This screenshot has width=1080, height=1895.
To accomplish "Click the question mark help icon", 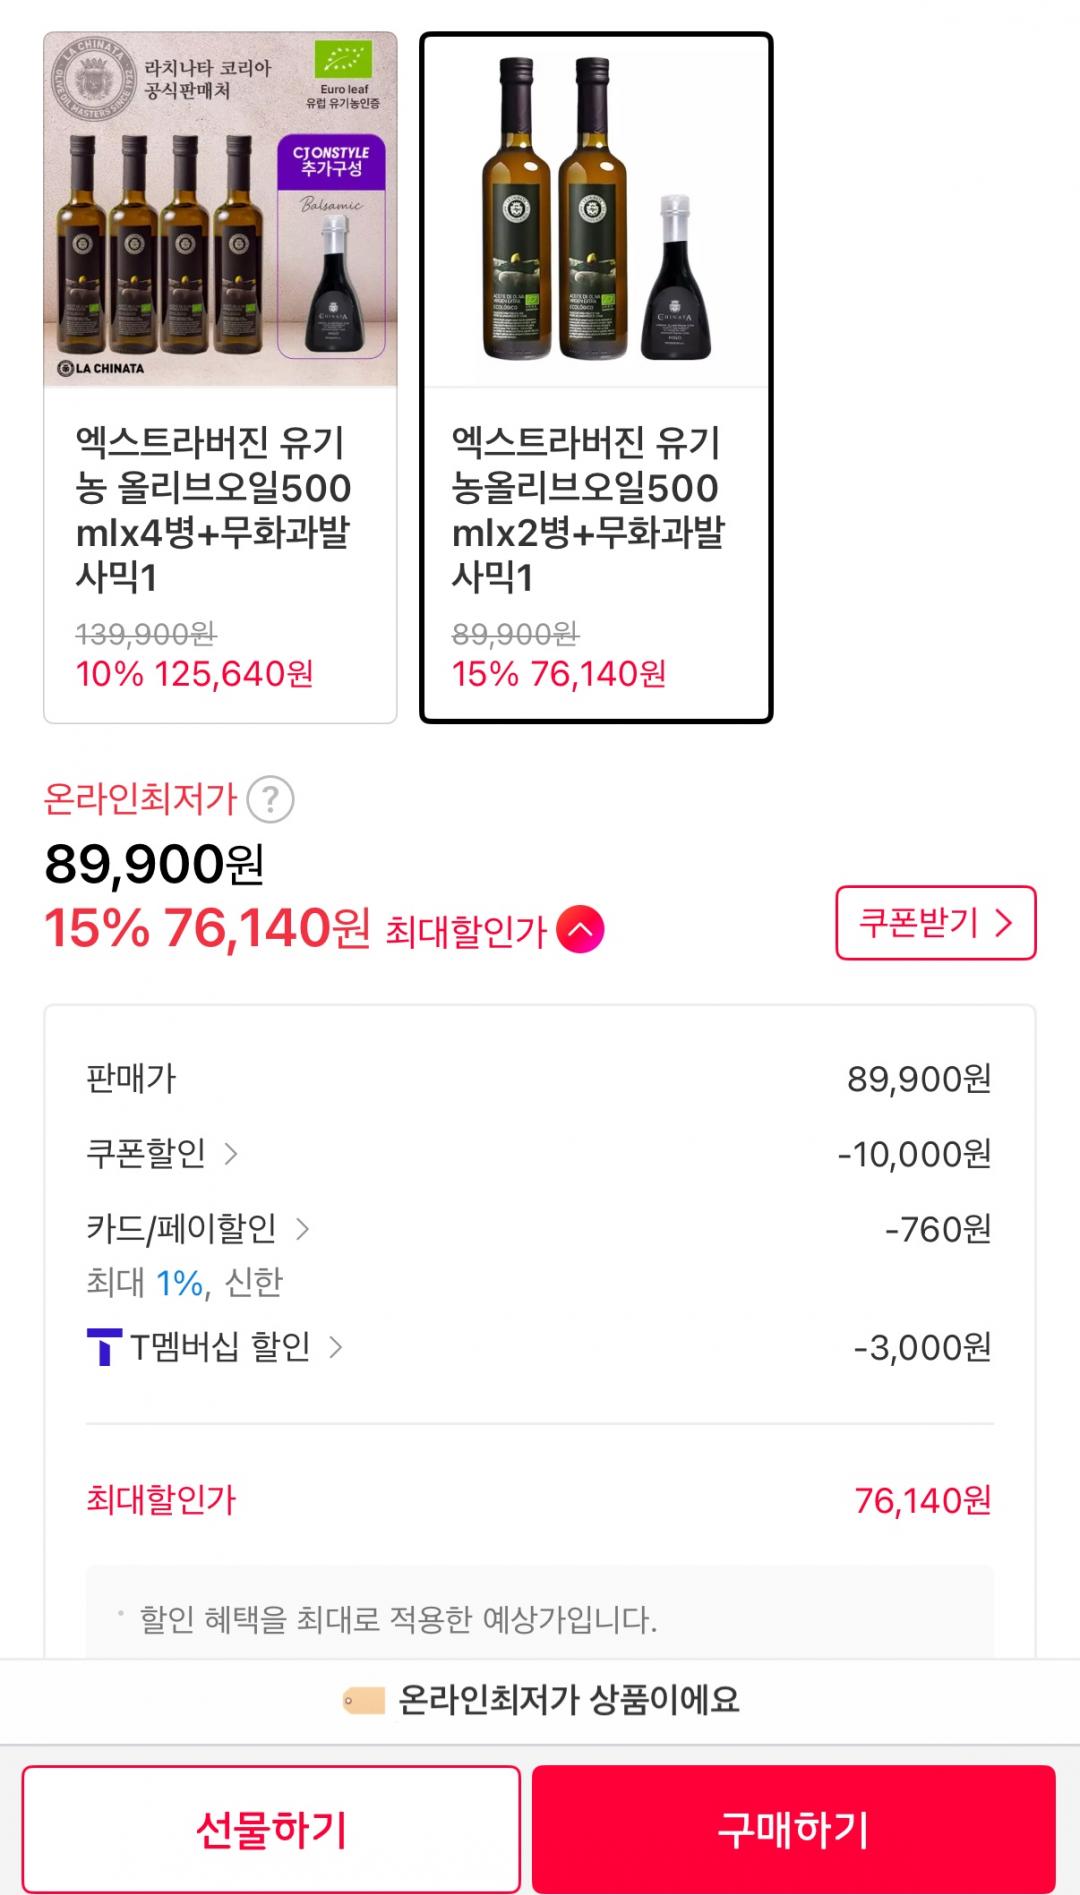I will point(270,800).
